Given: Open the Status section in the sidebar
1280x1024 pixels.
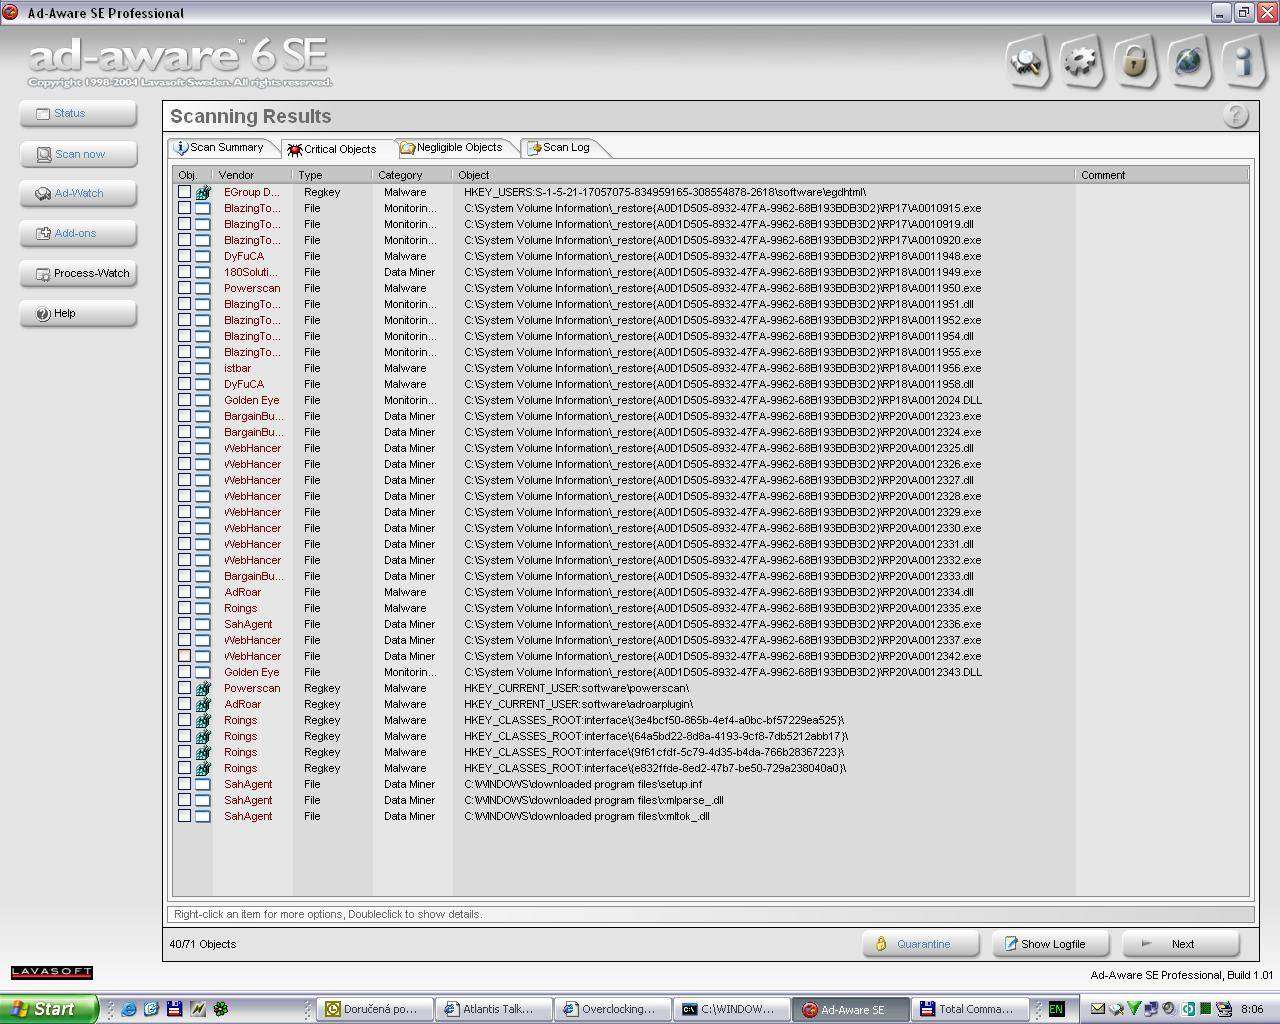Looking at the screenshot, I should tap(78, 114).
